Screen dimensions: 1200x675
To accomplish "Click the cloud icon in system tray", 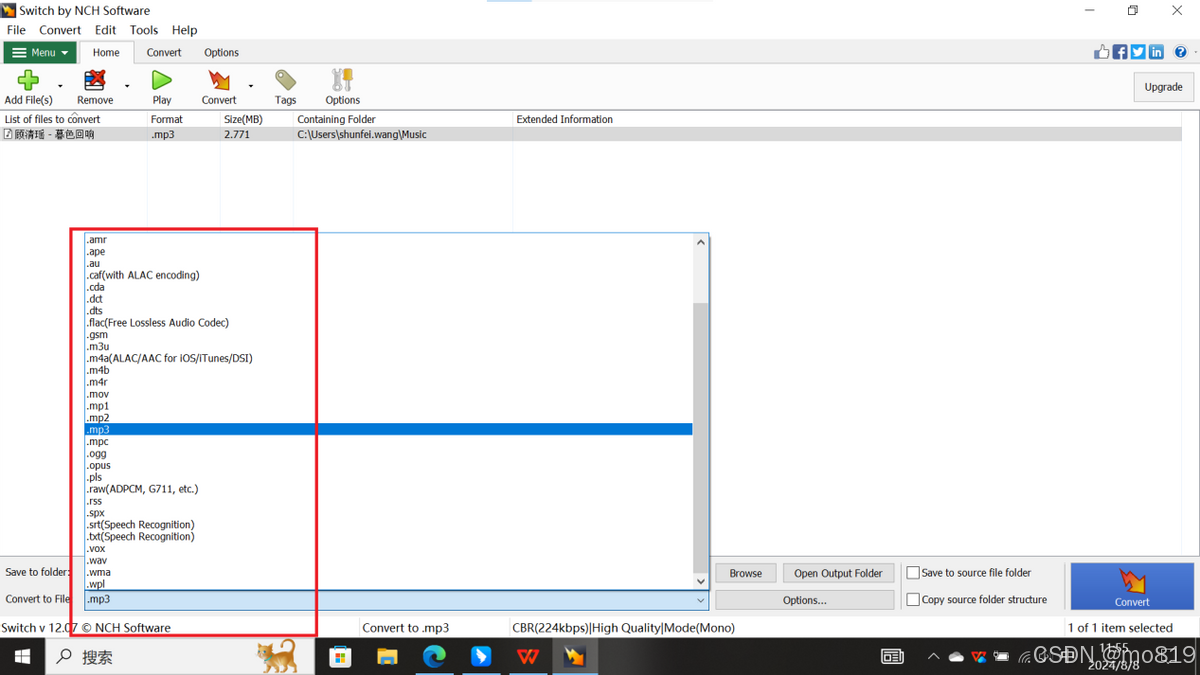I will [956, 657].
